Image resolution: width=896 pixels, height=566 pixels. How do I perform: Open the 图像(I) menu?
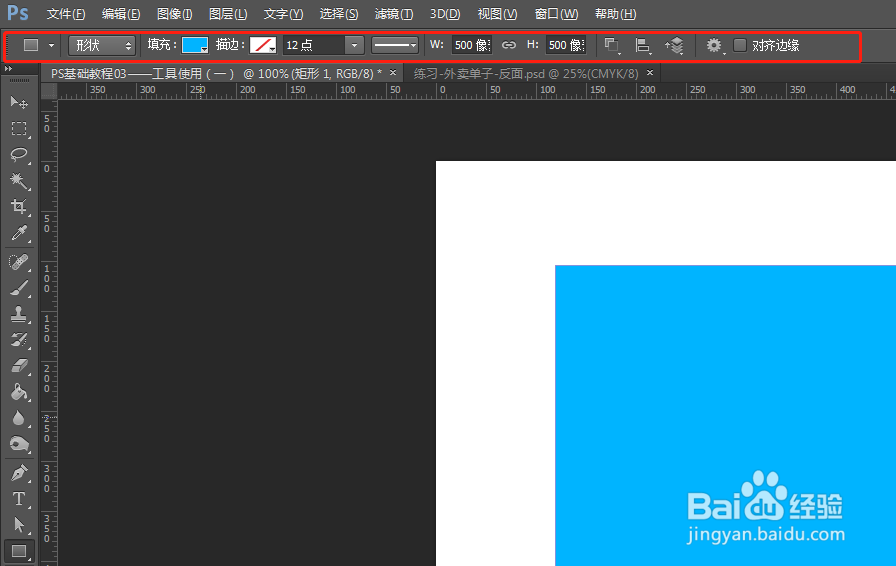pos(175,14)
